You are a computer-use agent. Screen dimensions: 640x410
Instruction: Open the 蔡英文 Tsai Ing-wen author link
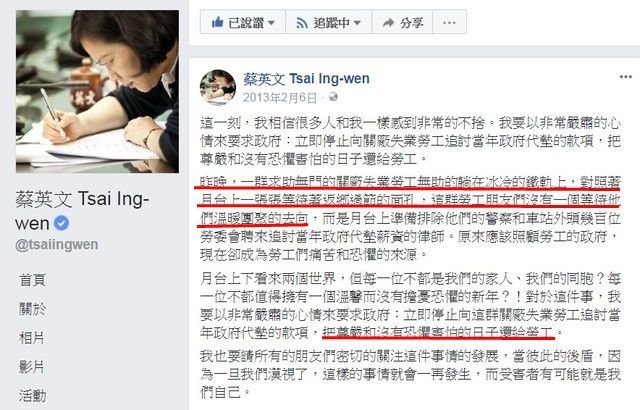tap(306, 78)
